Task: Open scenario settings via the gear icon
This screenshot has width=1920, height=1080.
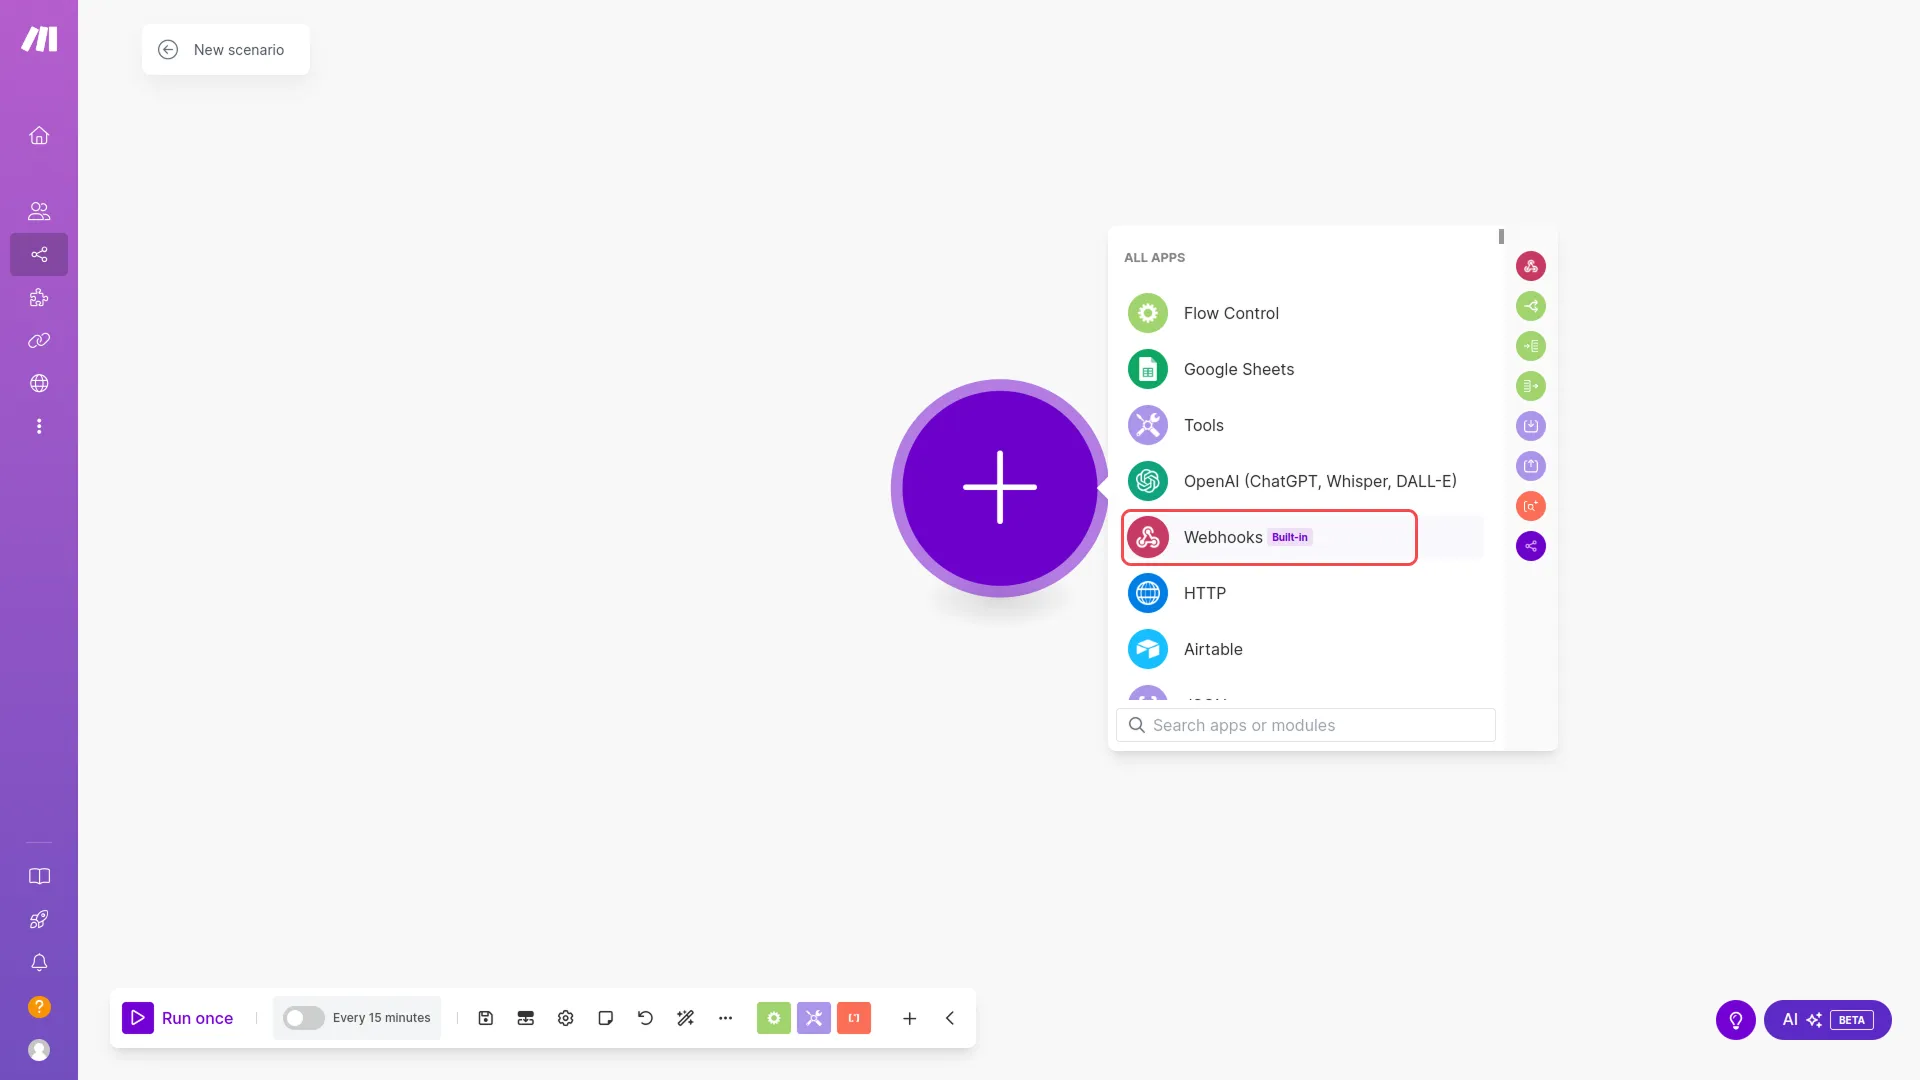Action: point(565,1018)
